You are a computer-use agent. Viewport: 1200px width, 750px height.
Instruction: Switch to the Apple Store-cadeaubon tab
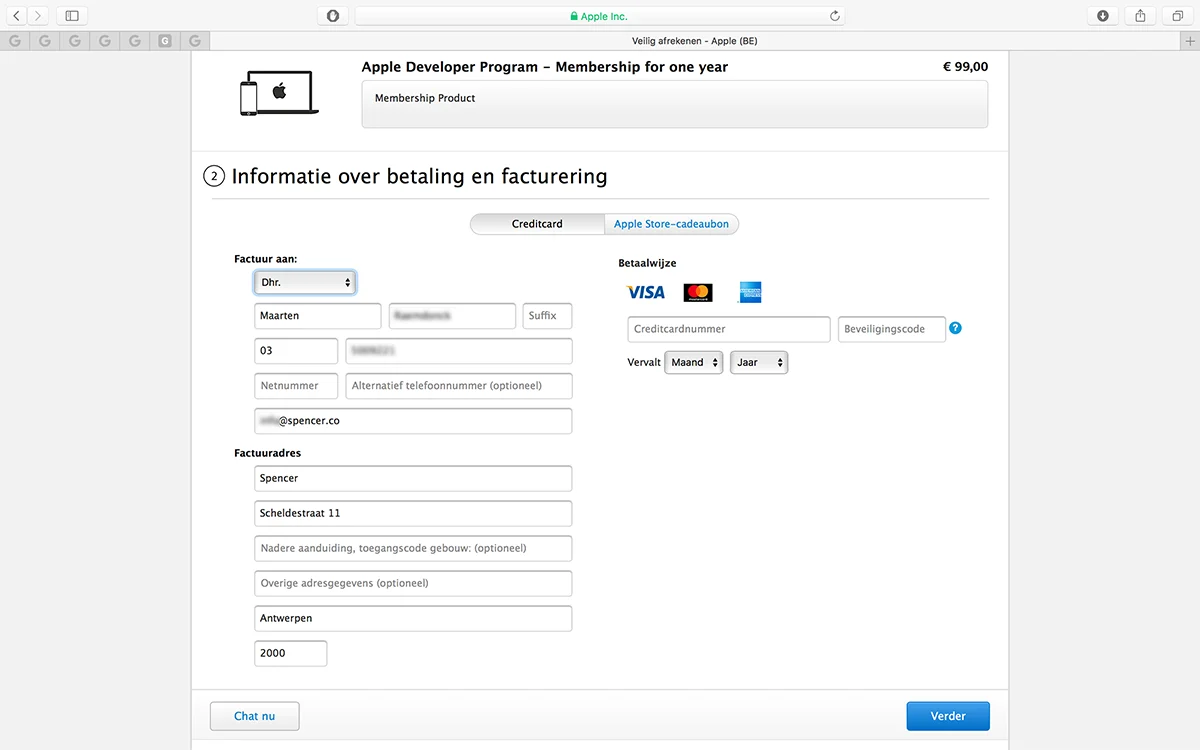[671, 224]
